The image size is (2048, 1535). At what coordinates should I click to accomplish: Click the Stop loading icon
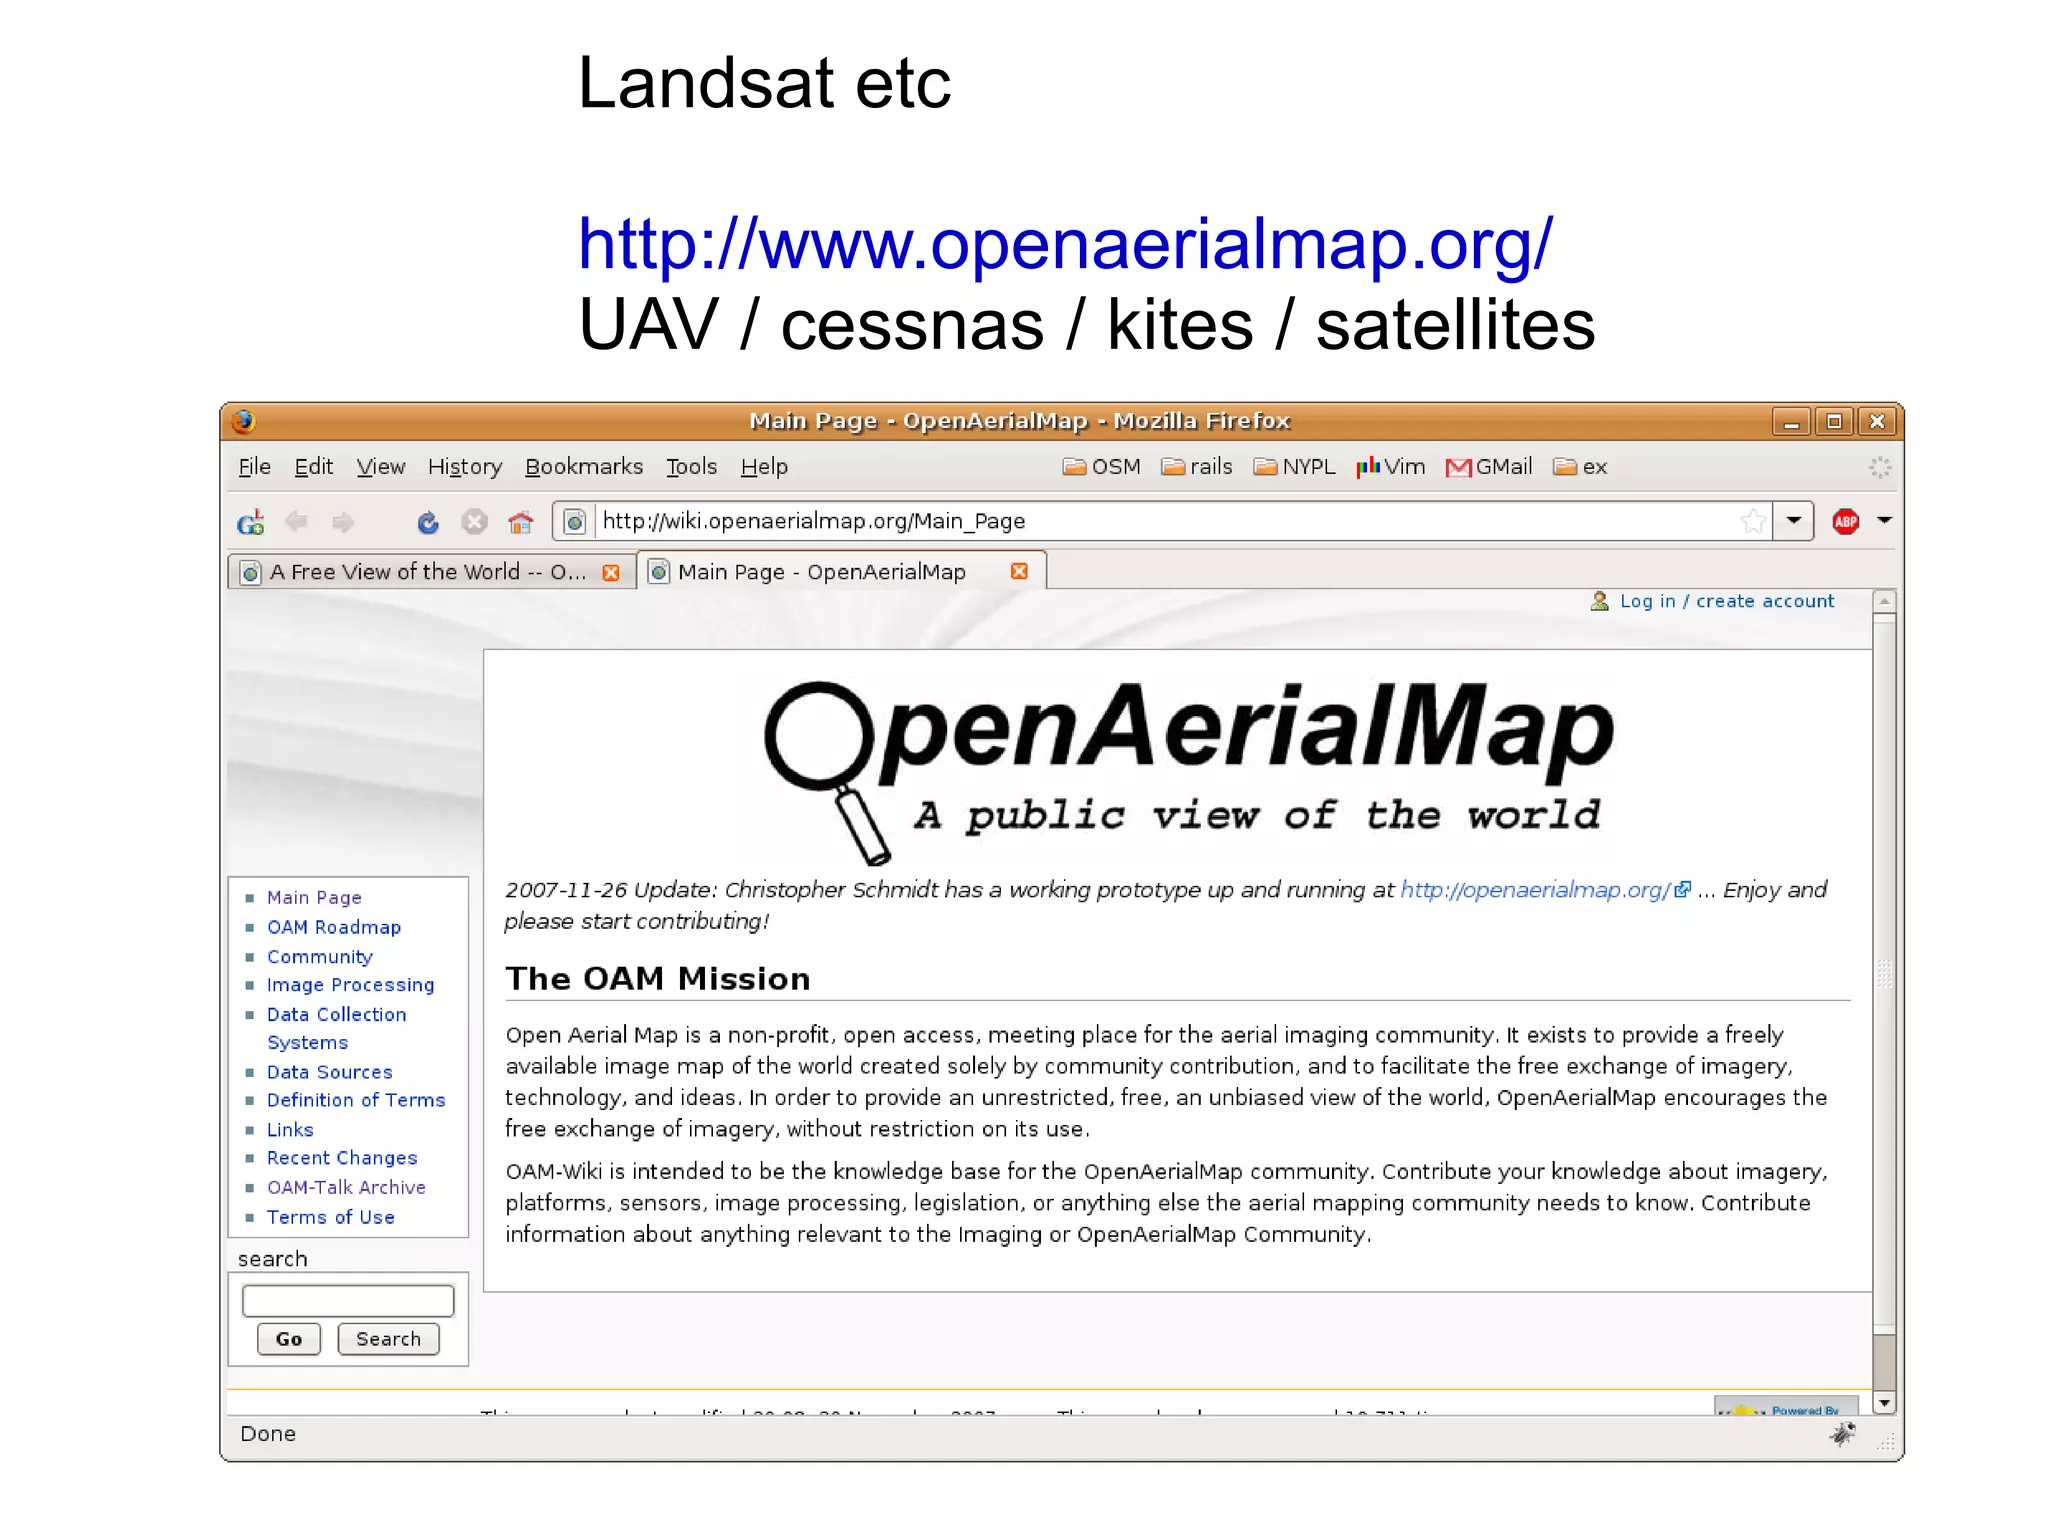point(474,521)
